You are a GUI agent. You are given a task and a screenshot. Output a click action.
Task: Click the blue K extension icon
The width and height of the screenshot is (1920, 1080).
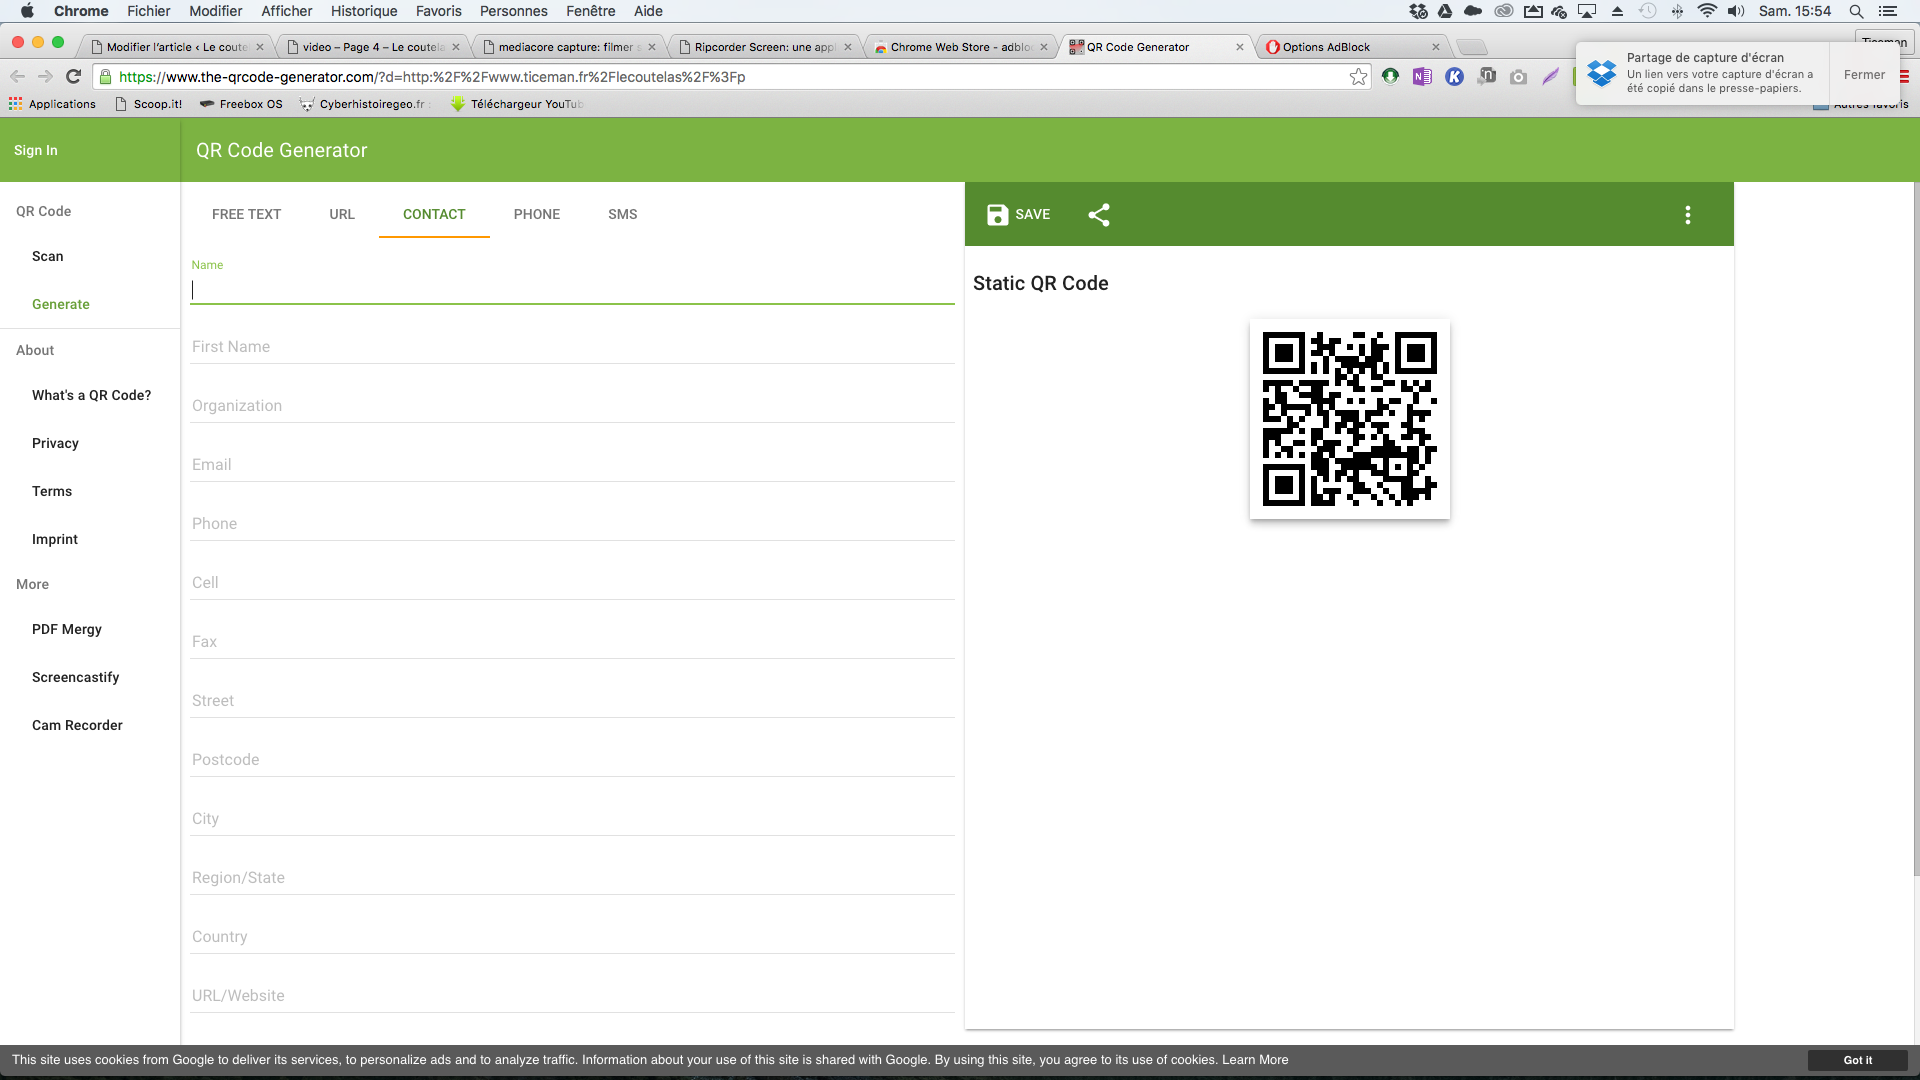pyautogui.click(x=1454, y=76)
